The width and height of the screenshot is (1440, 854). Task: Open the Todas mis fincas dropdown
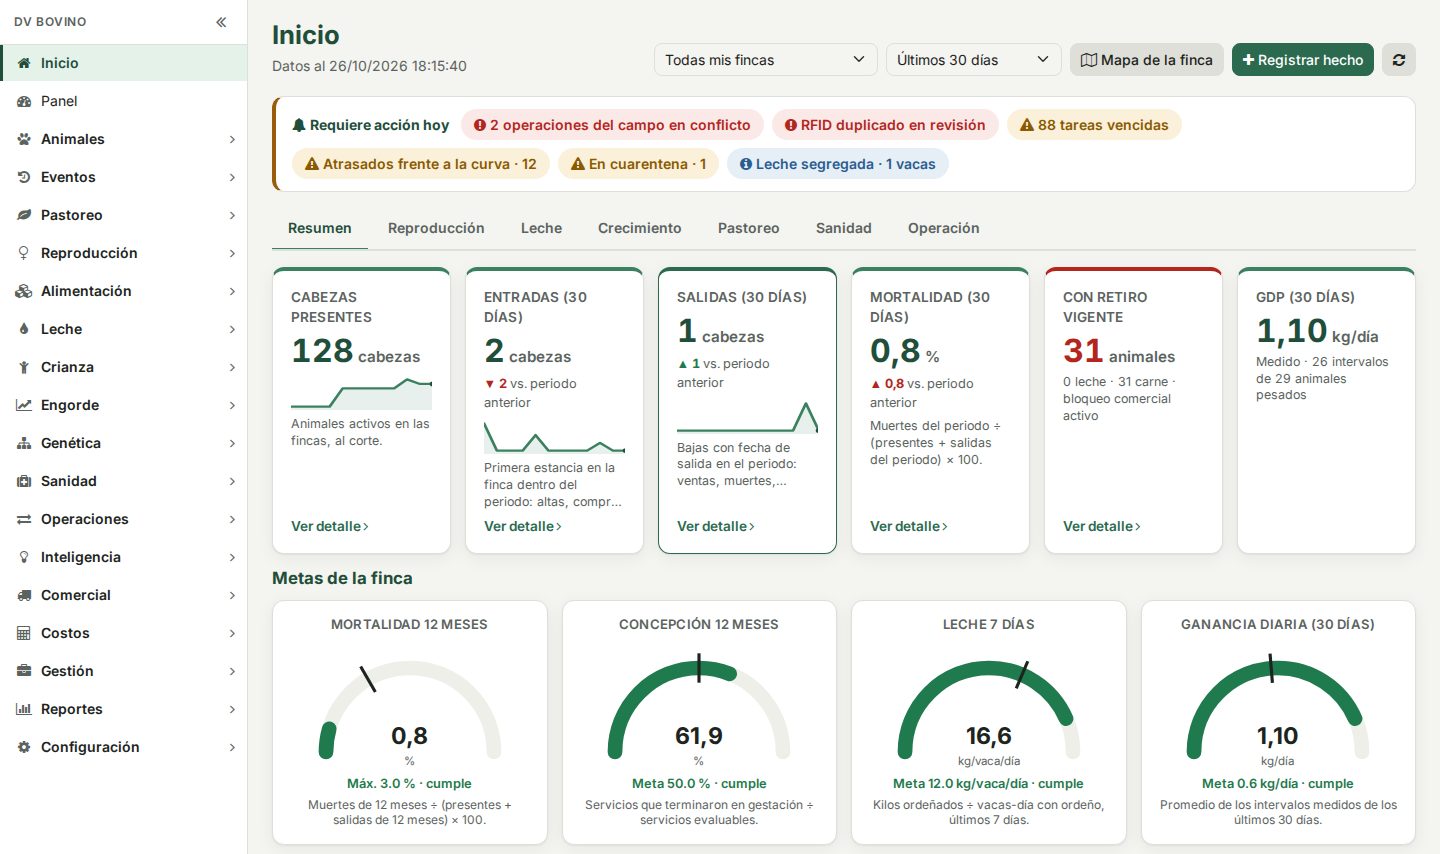(x=766, y=60)
